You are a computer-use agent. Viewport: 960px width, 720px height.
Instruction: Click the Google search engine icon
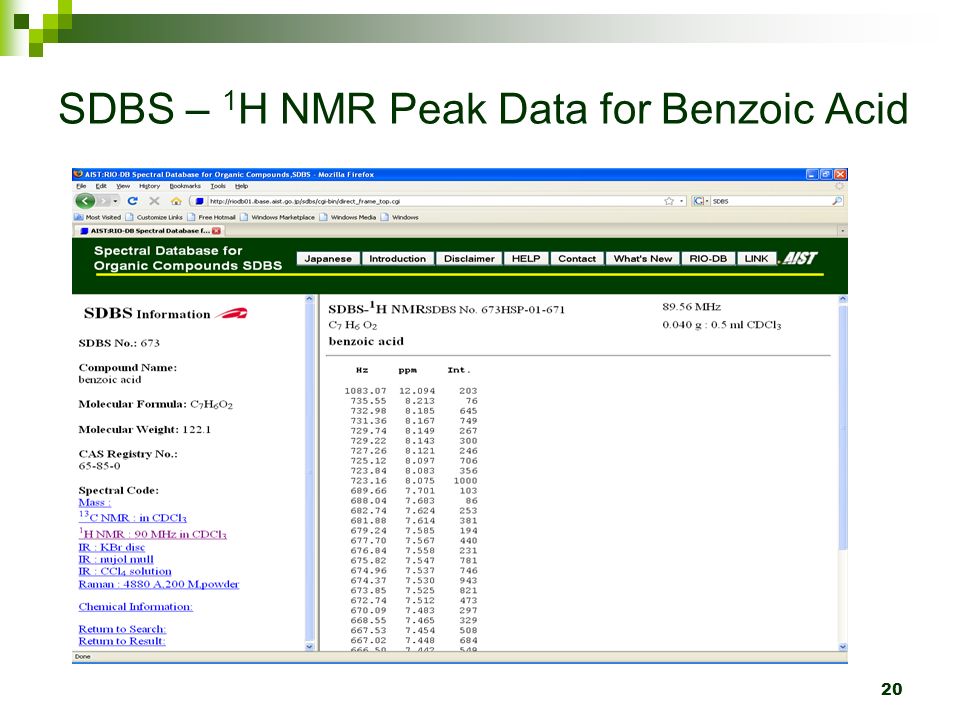[698, 201]
